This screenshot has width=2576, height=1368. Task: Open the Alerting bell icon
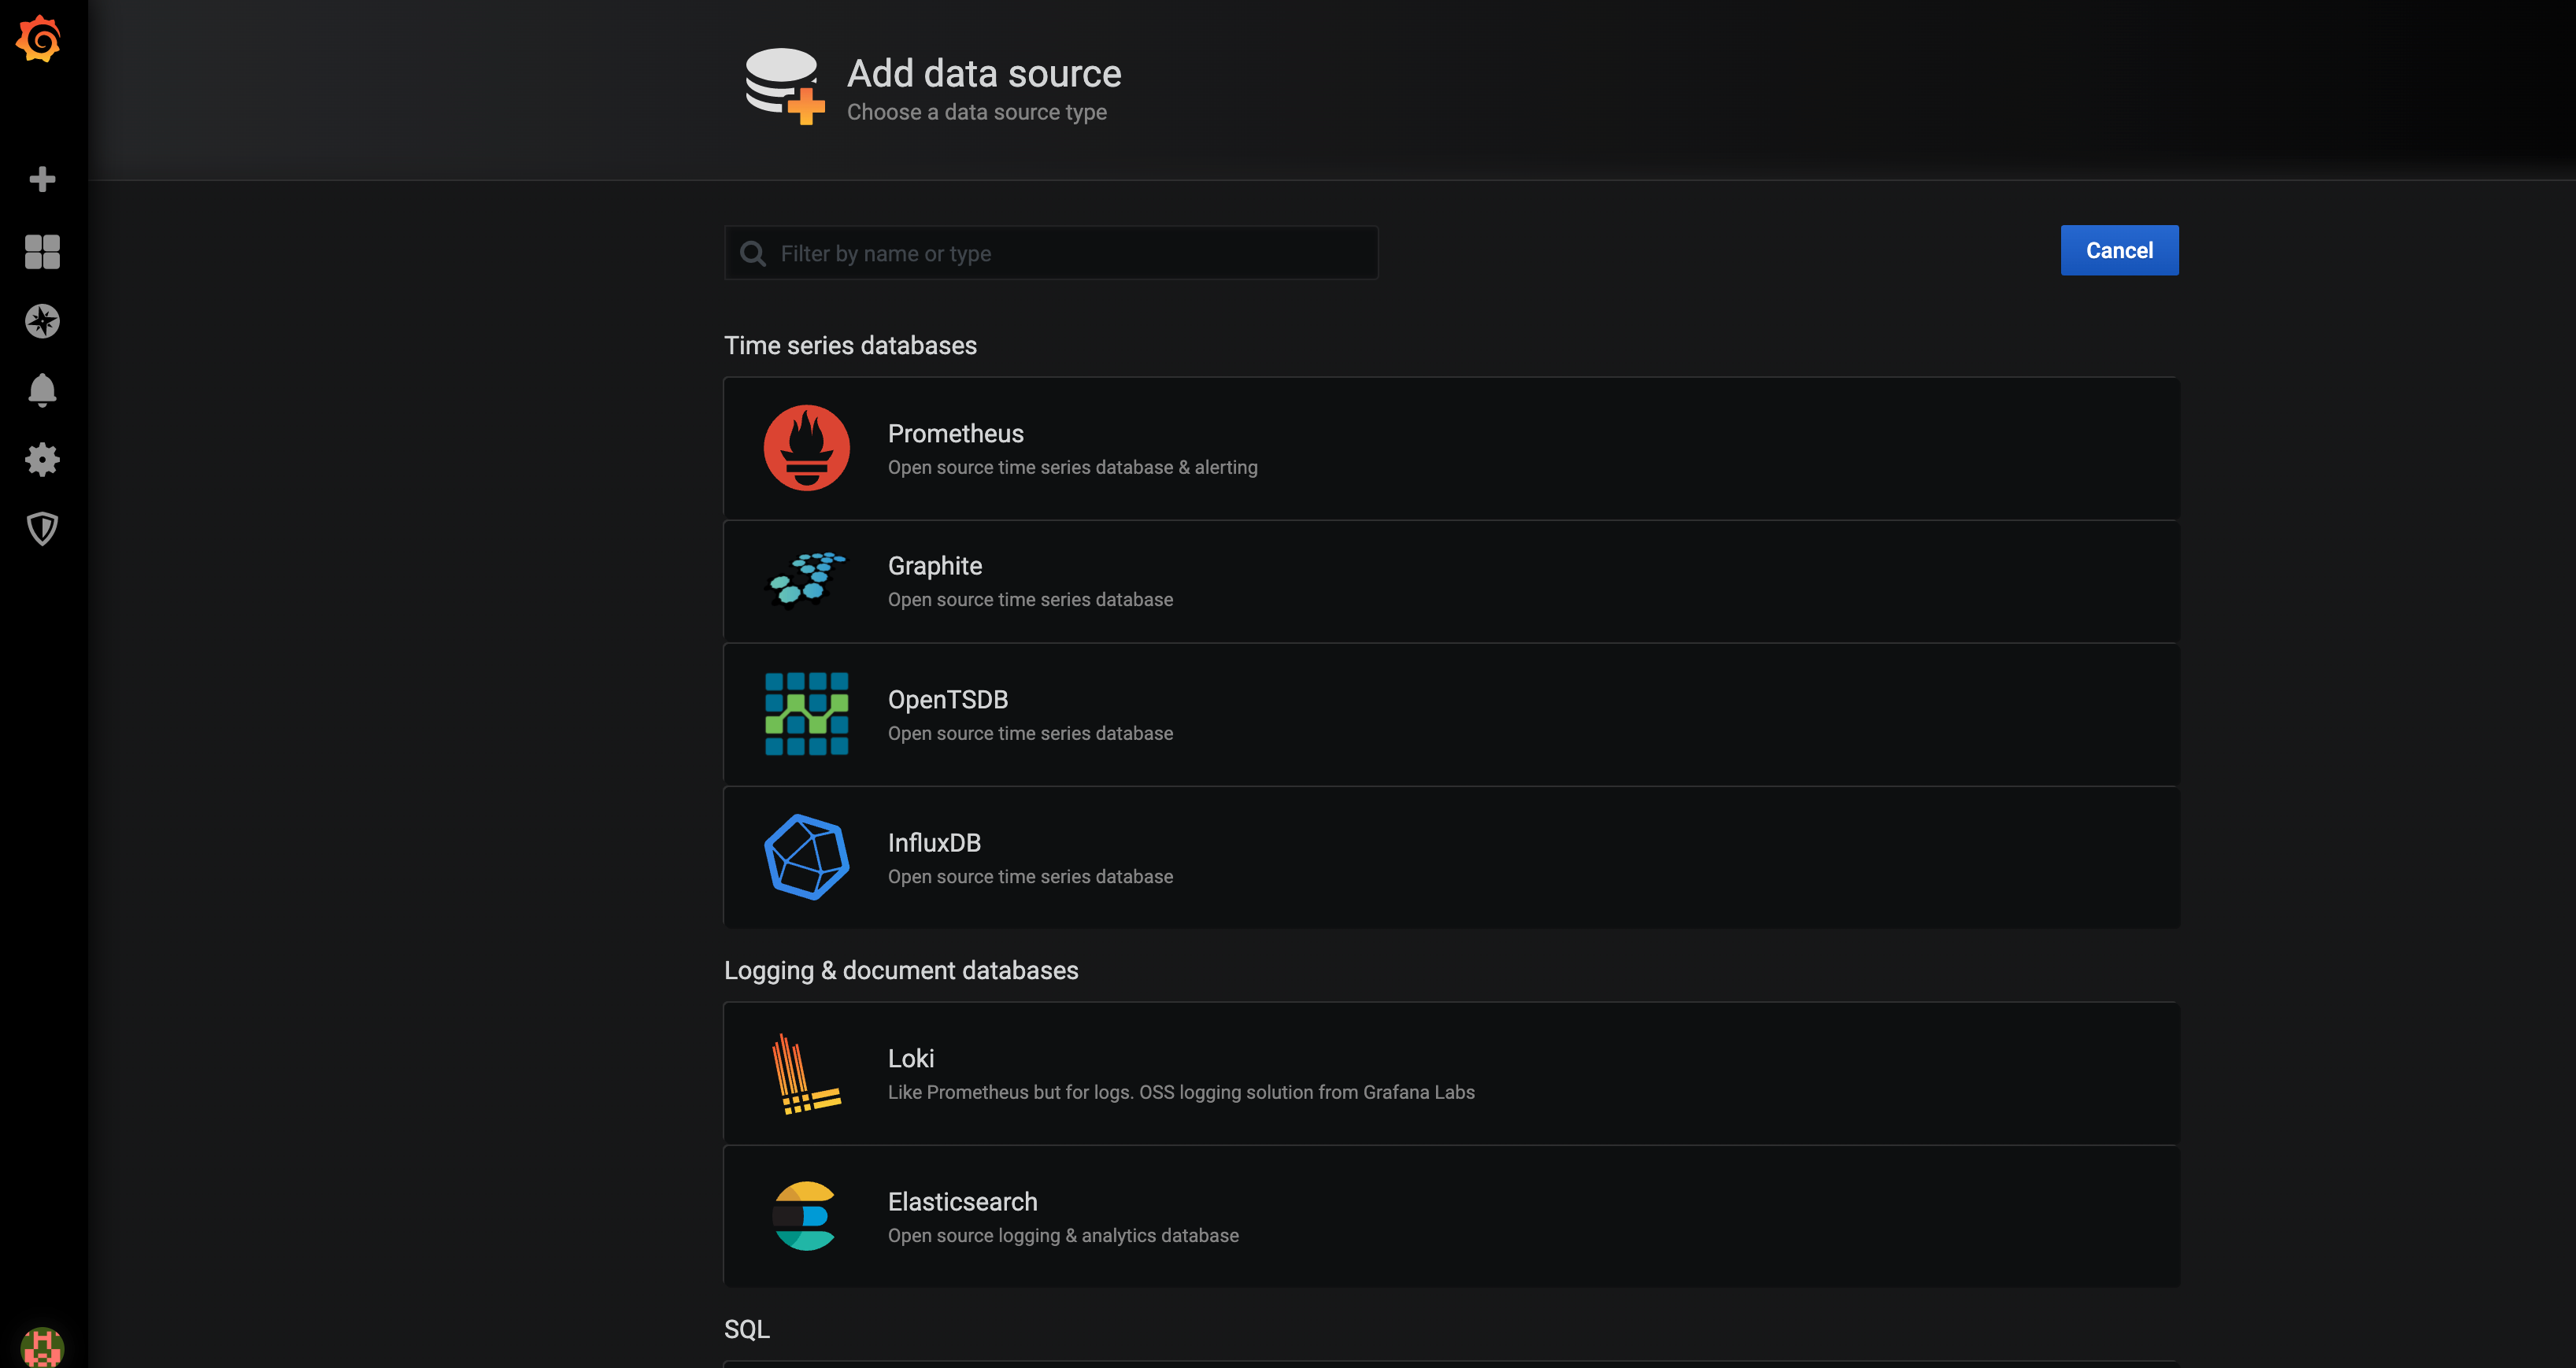pyautogui.click(x=42, y=390)
